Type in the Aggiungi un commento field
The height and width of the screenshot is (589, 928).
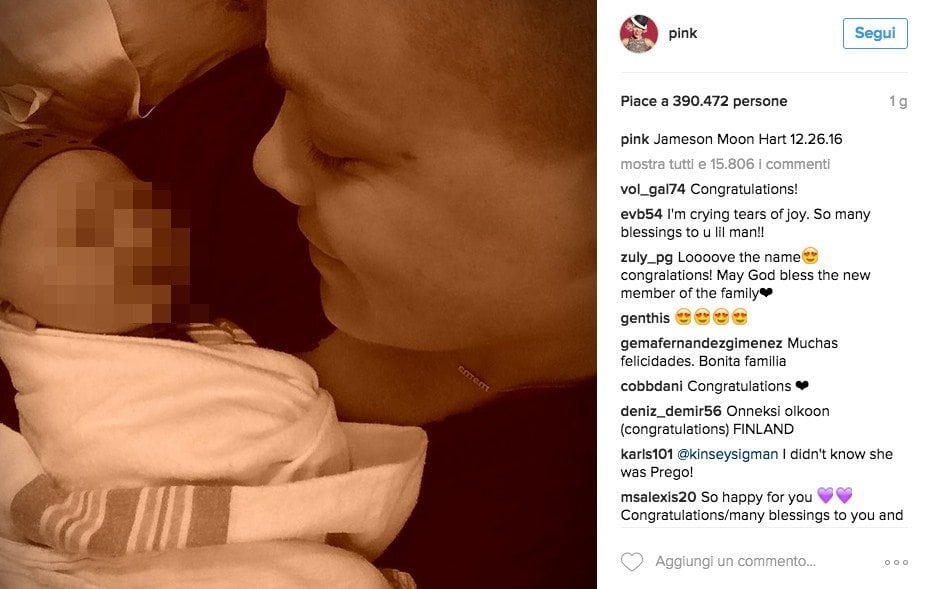tap(735, 561)
